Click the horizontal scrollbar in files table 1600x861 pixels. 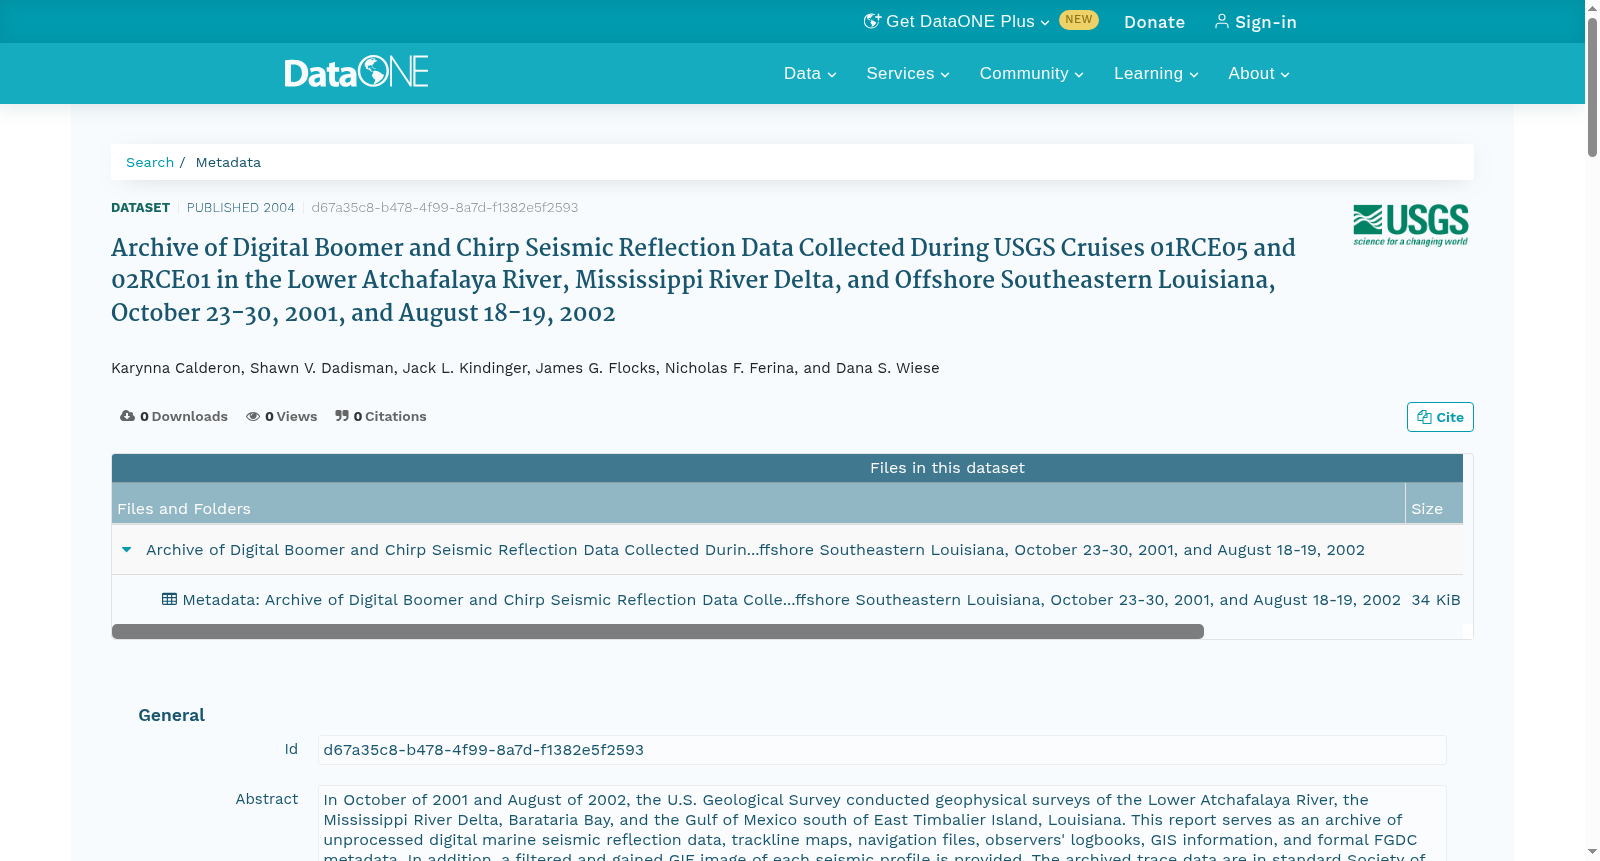(x=658, y=631)
